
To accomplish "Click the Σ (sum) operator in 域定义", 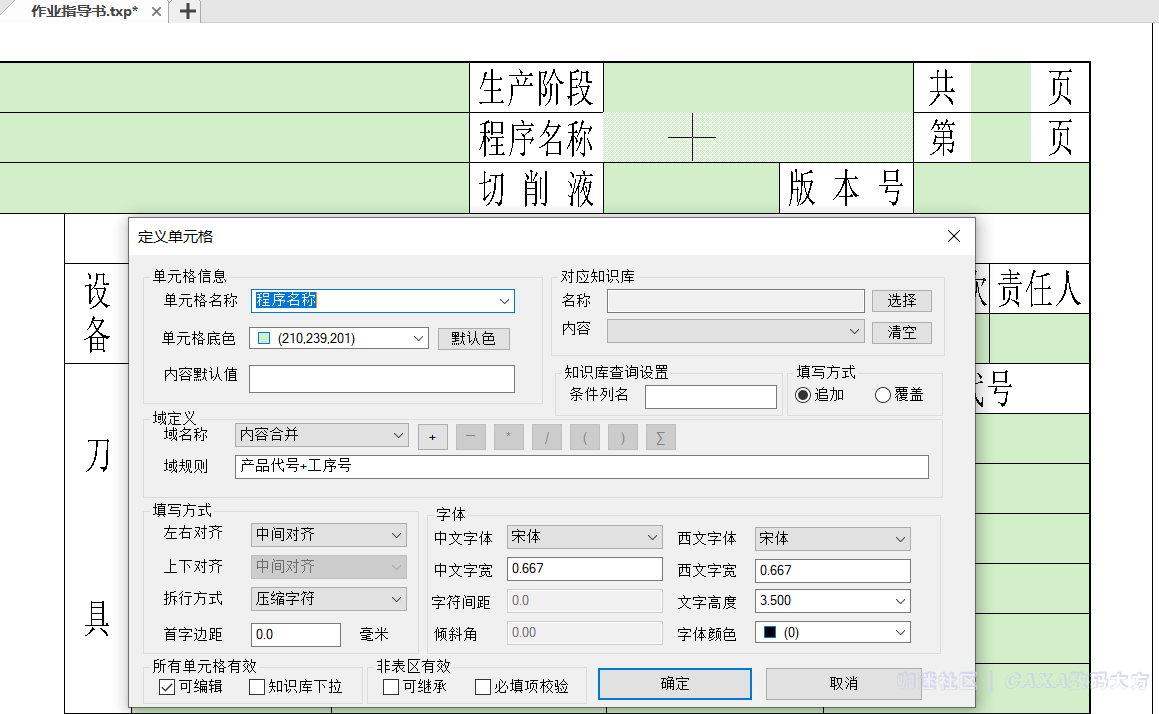I will [659, 436].
